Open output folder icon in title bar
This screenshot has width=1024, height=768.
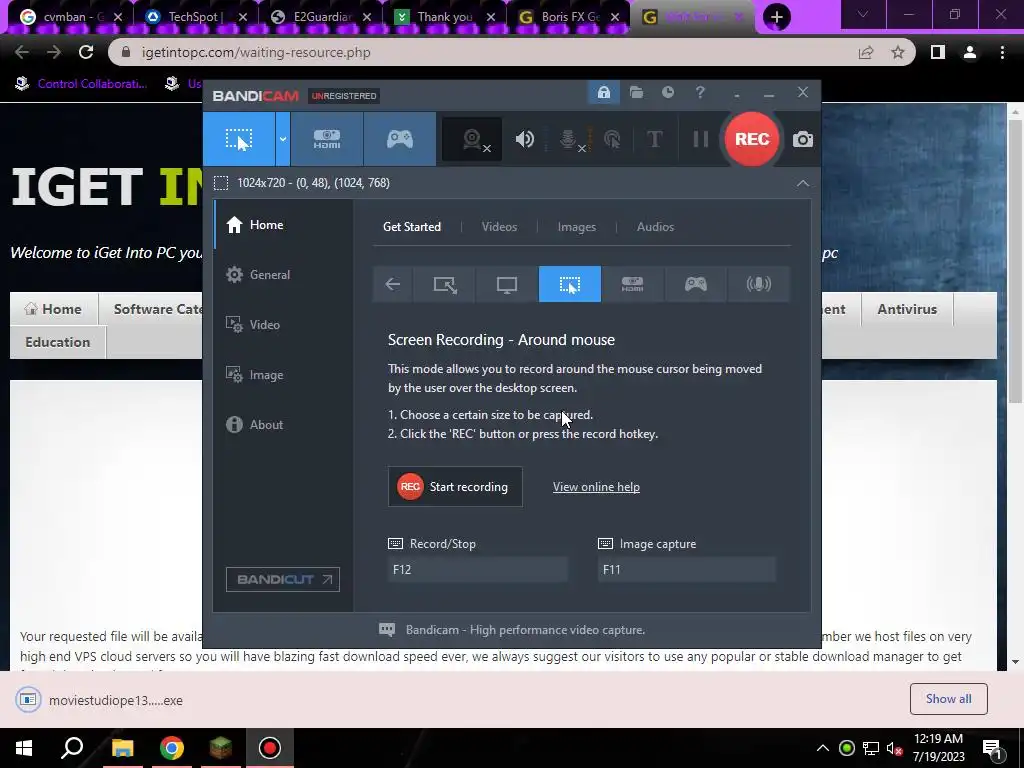pyautogui.click(x=636, y=93)
